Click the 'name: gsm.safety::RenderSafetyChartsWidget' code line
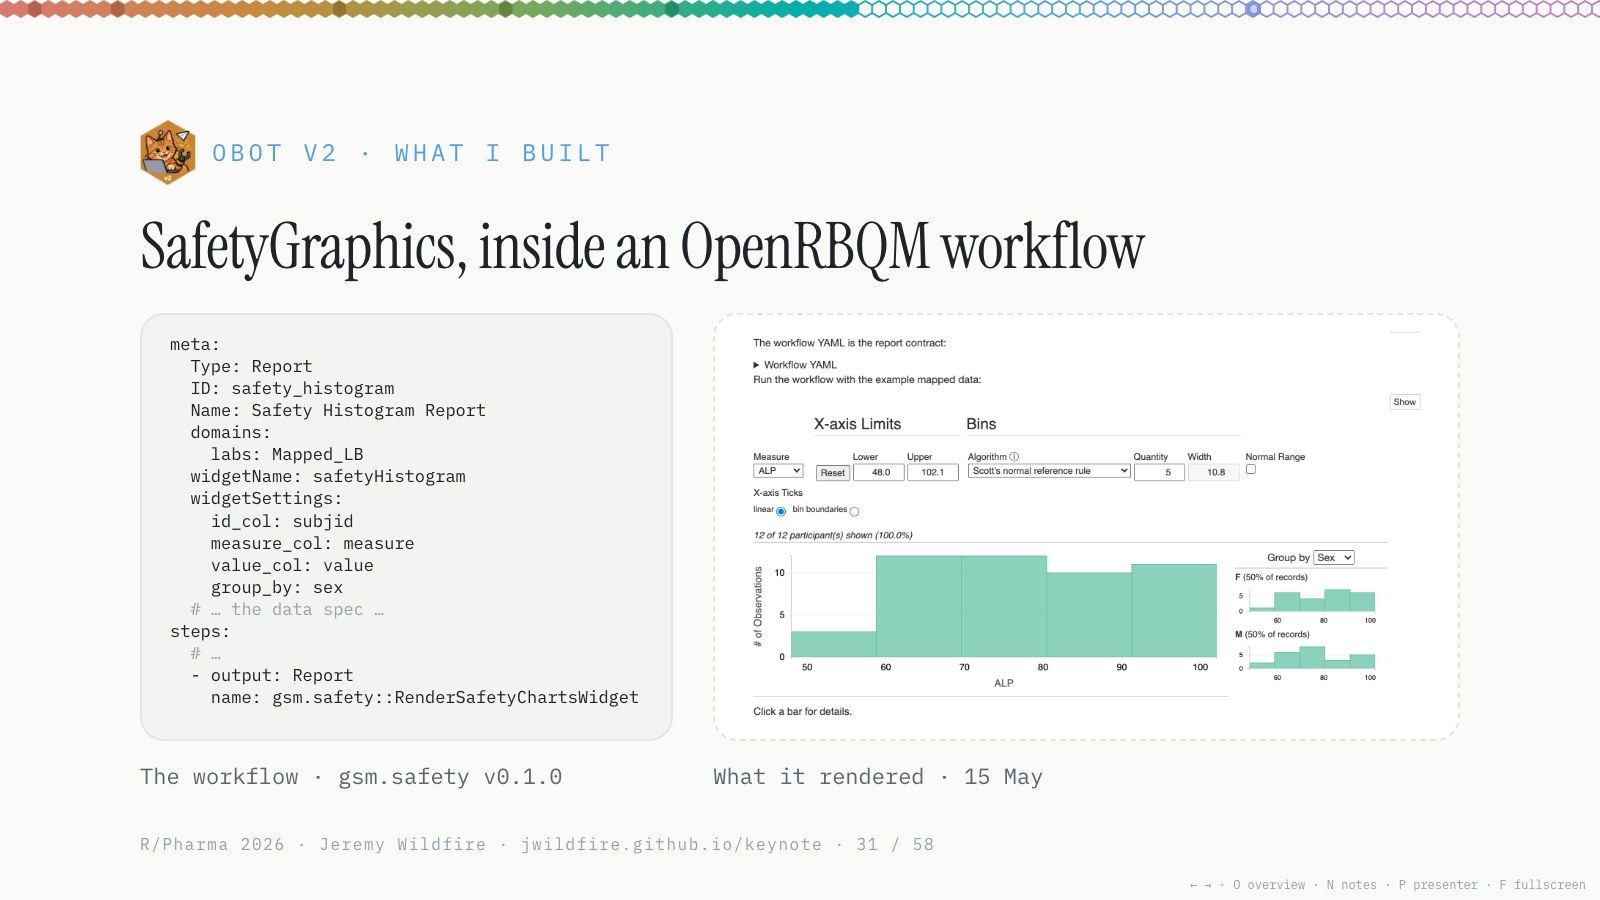This screenshot has height=900, width=1600. [x=425, y=698]
